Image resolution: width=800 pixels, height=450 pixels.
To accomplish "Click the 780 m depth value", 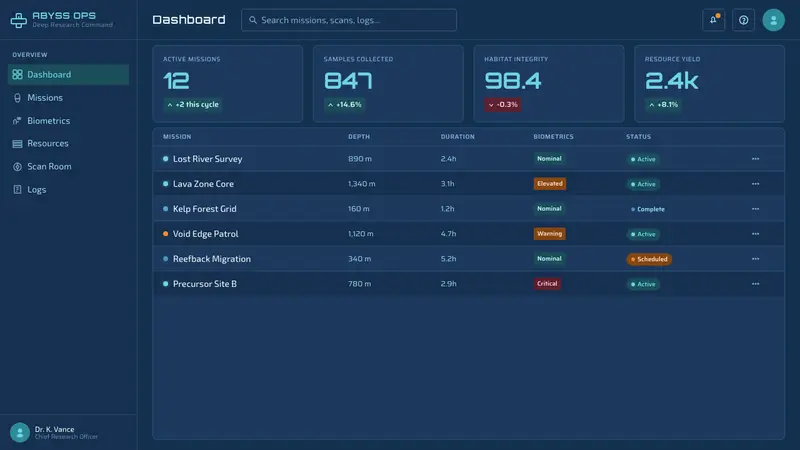I will click(x=360, y=284).
